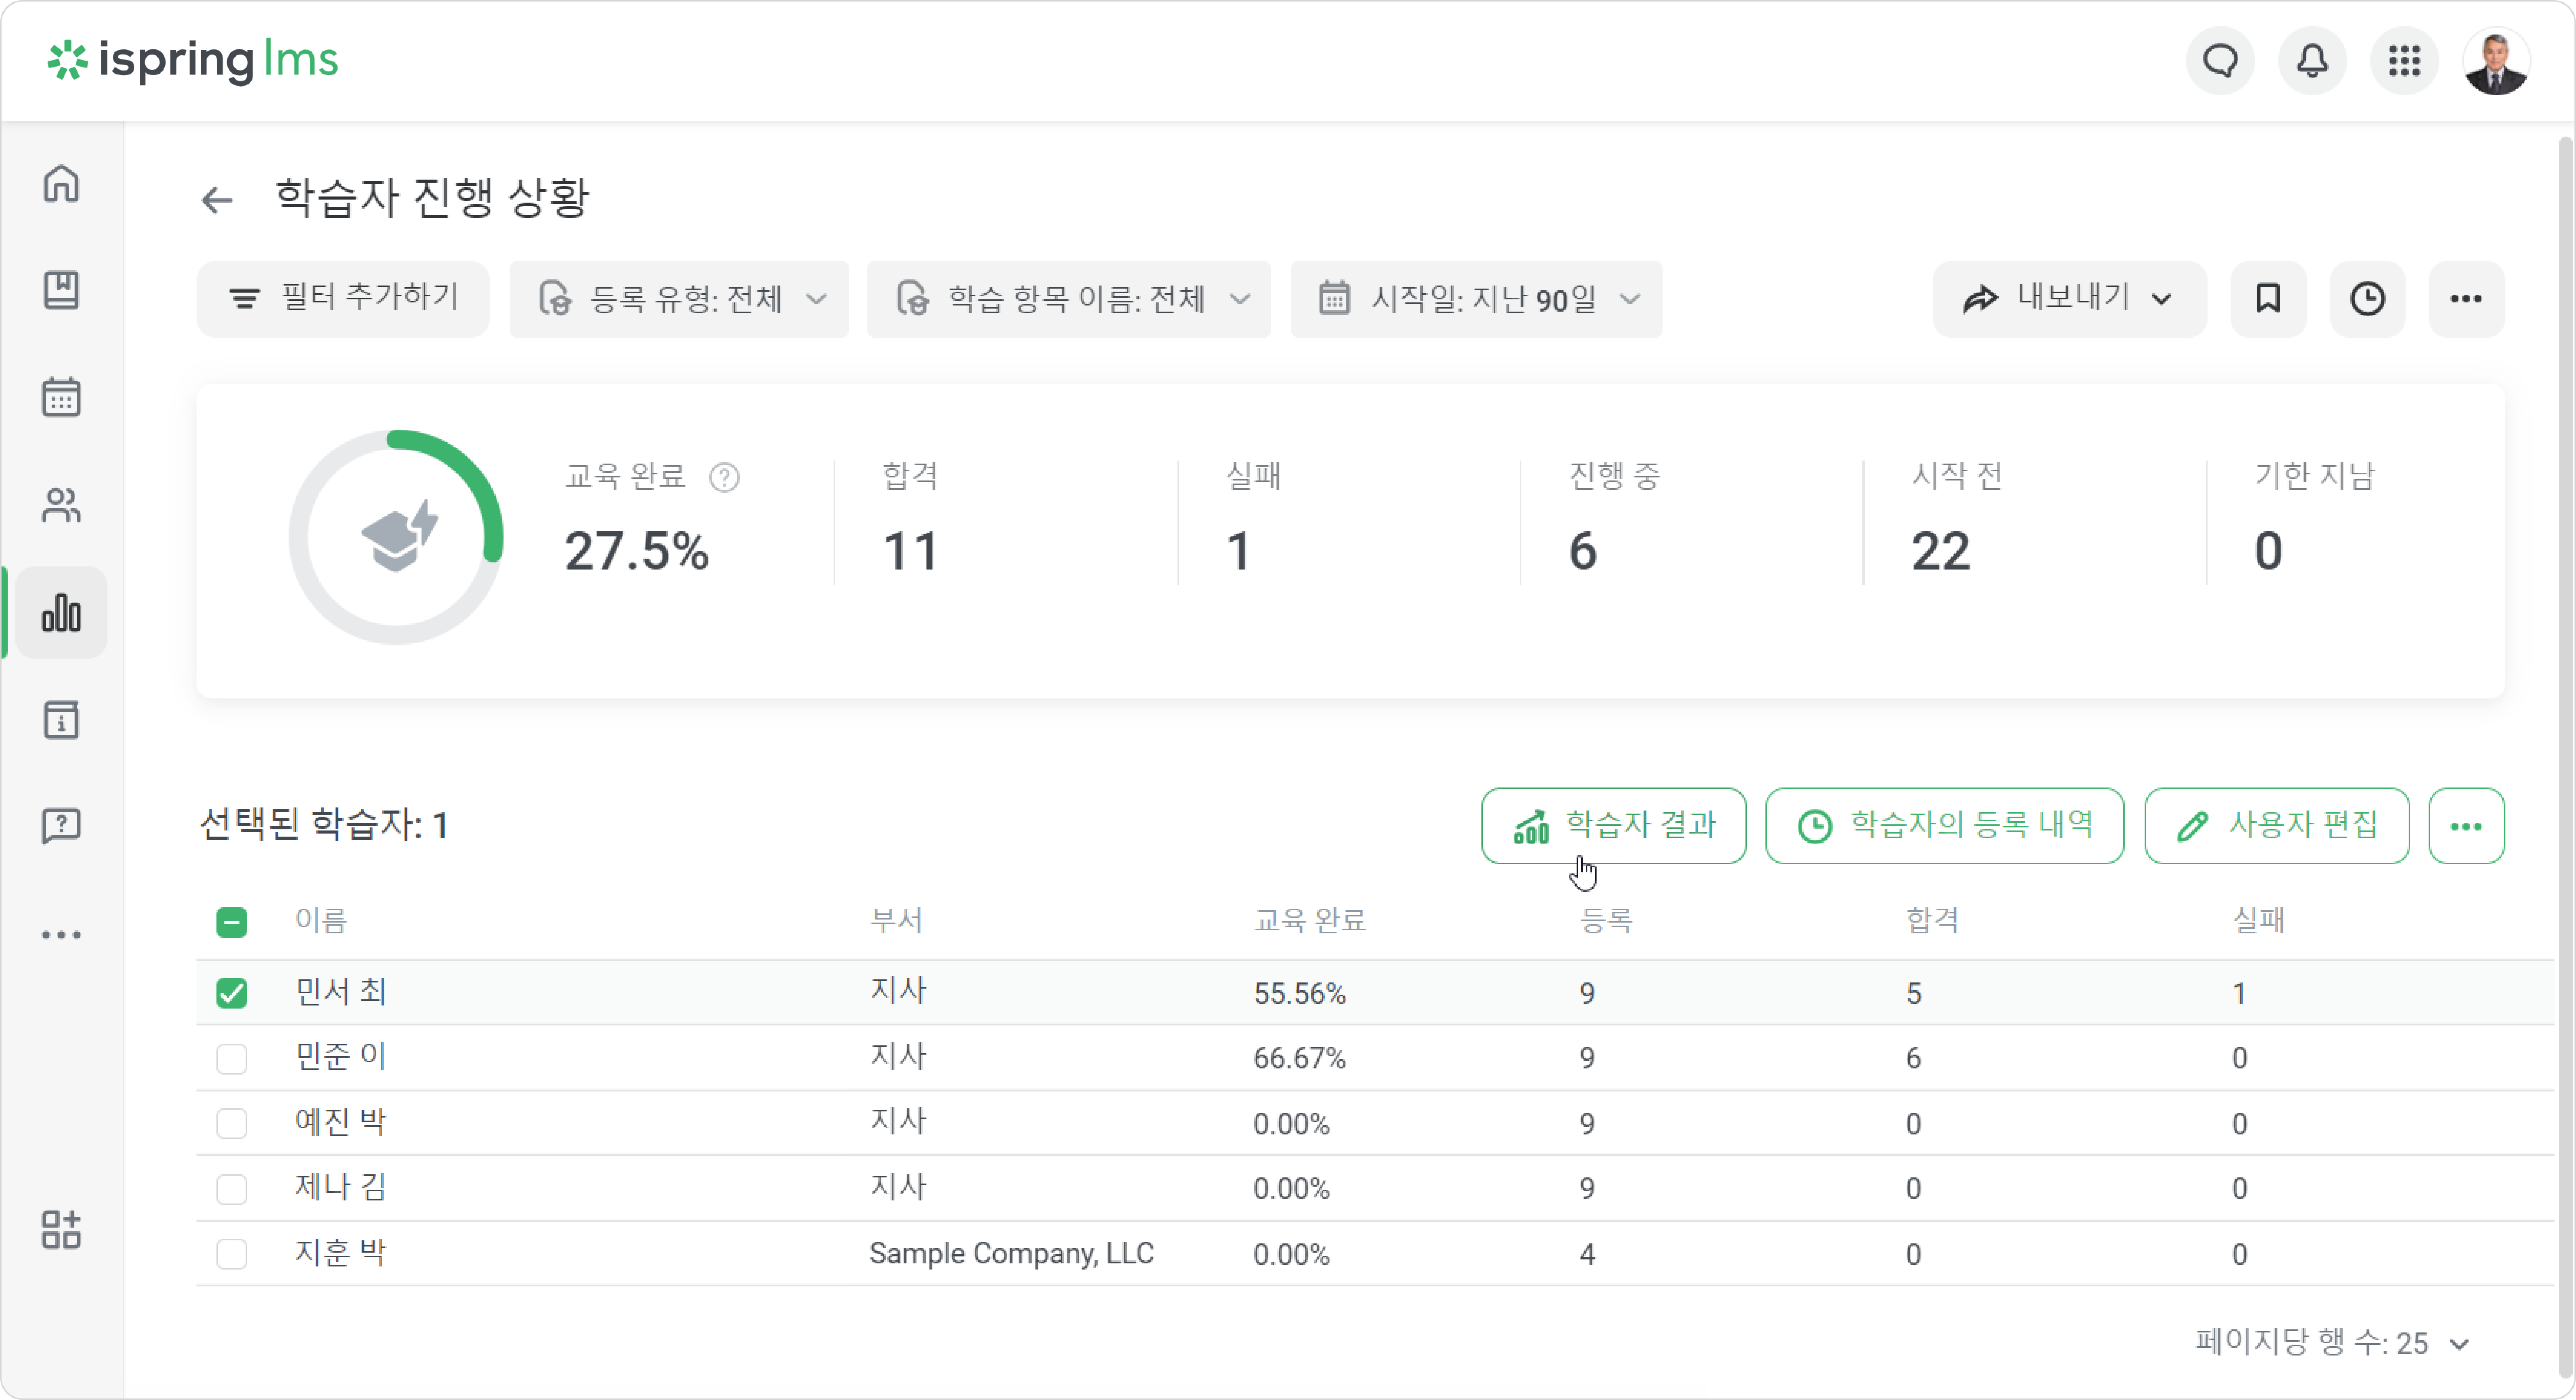
Task: Open the user profile avatar
Action: click(x=2496, y=61)
